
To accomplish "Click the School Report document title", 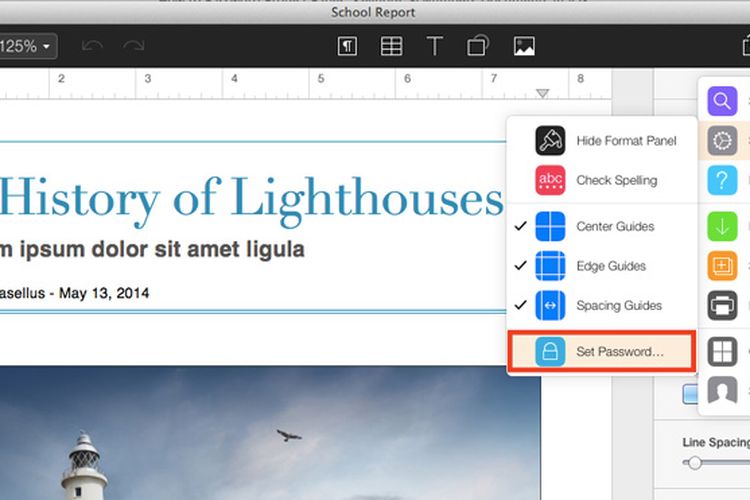I will (373, 12).
